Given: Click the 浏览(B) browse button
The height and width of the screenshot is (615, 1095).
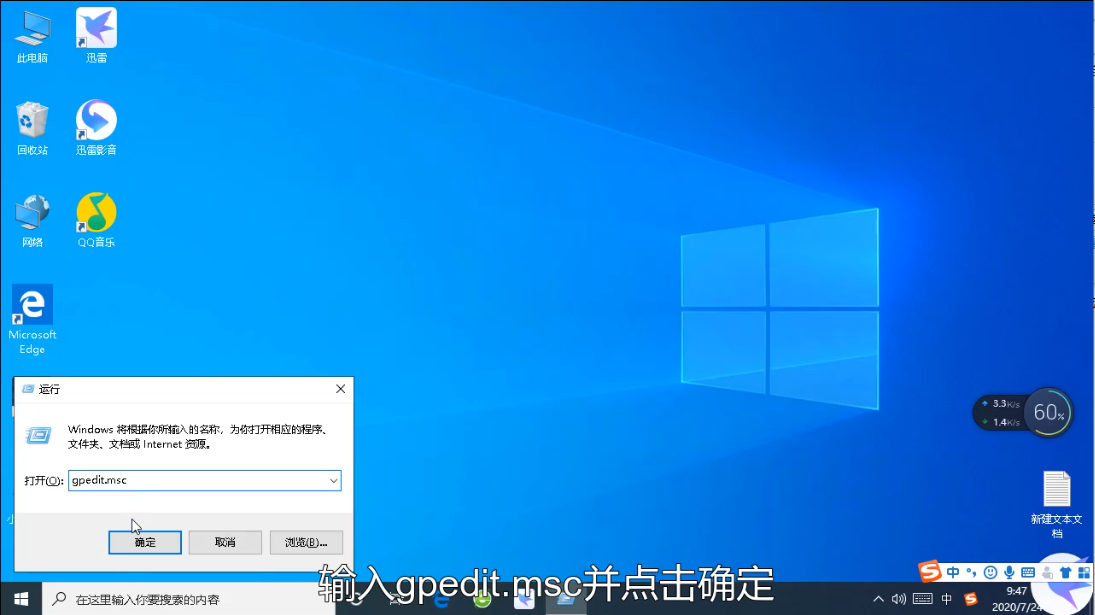Looking at the screenshot, I should pyautogui.click(x=306, y=542).
